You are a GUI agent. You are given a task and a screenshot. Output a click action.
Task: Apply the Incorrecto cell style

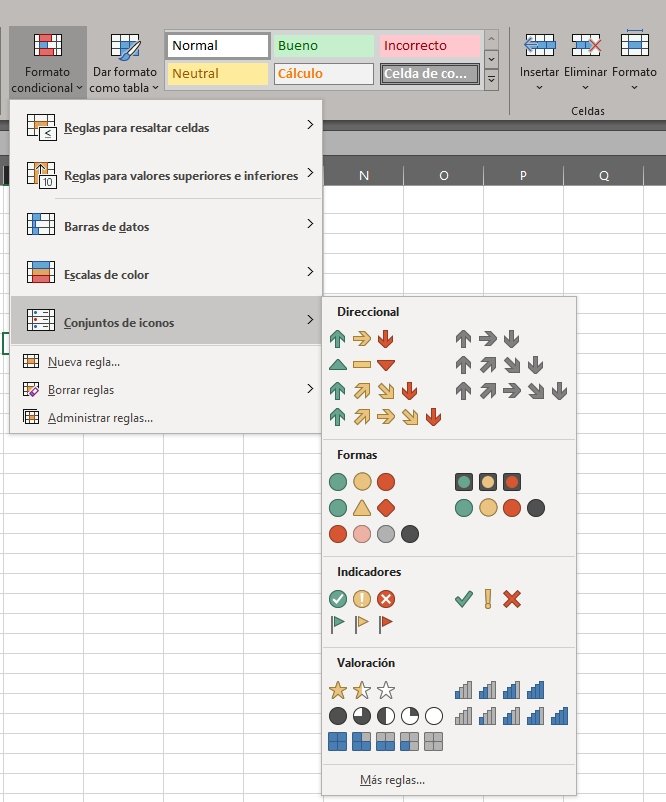coord(429,46)
